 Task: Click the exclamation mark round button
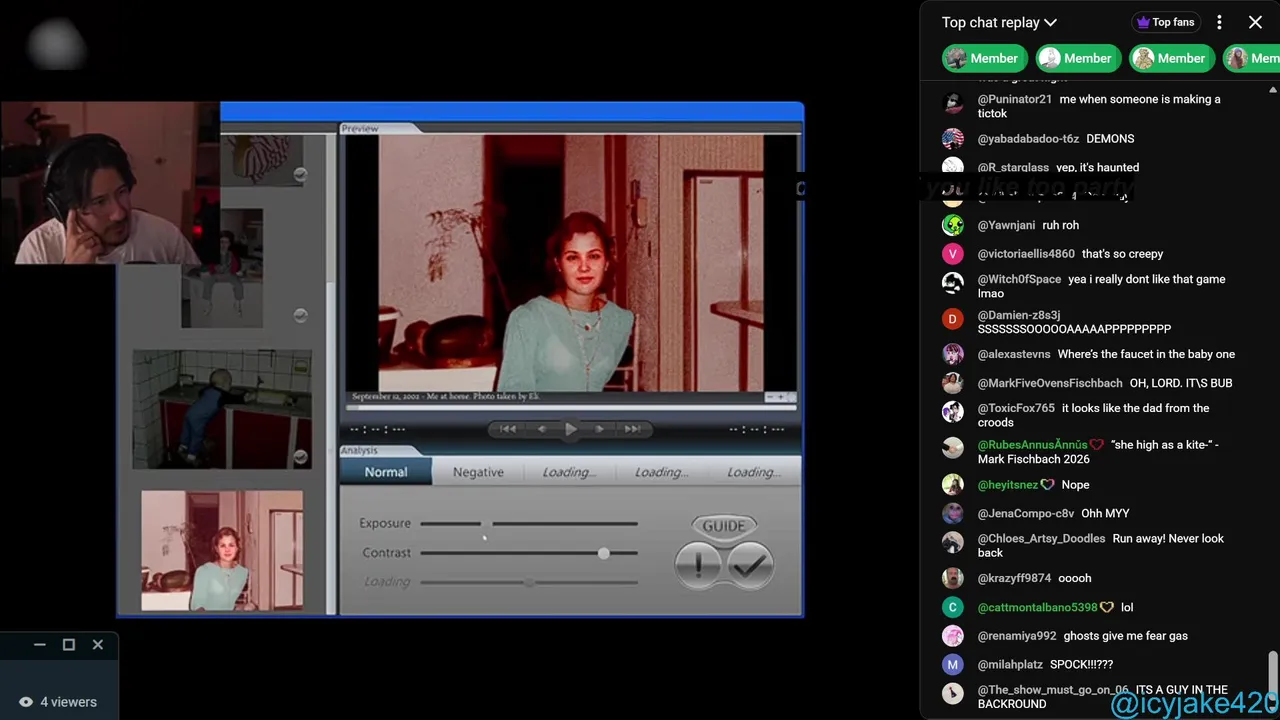698,565
